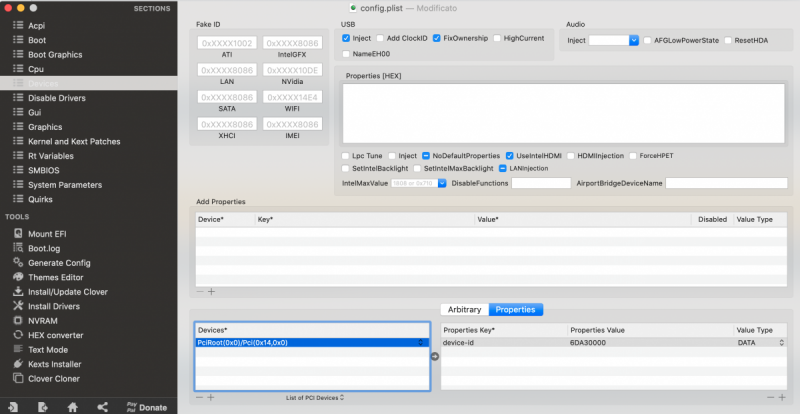Click the home icon in bottom bar
Screen dimensions: 800x414
[x=73, y=407]
